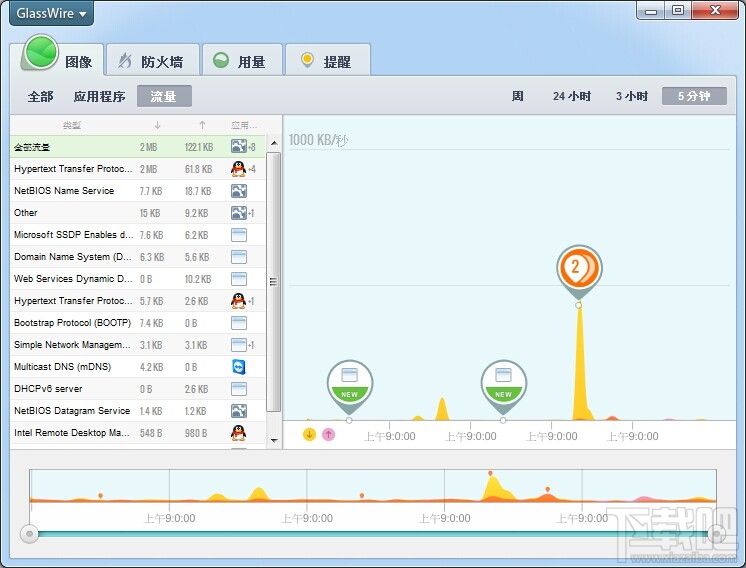
Task: Sort by the upload arrow column header
Action: [x=202, y=125]
